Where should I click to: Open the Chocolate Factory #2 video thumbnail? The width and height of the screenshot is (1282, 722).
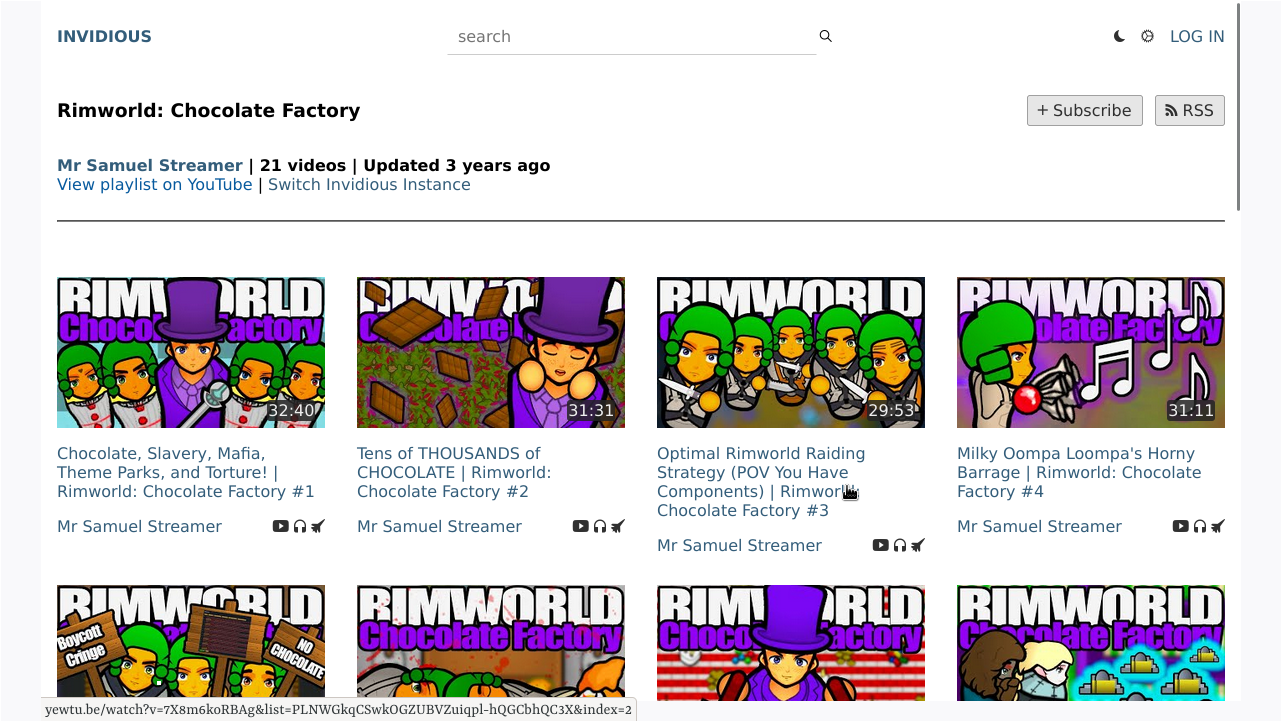[491, 353]
